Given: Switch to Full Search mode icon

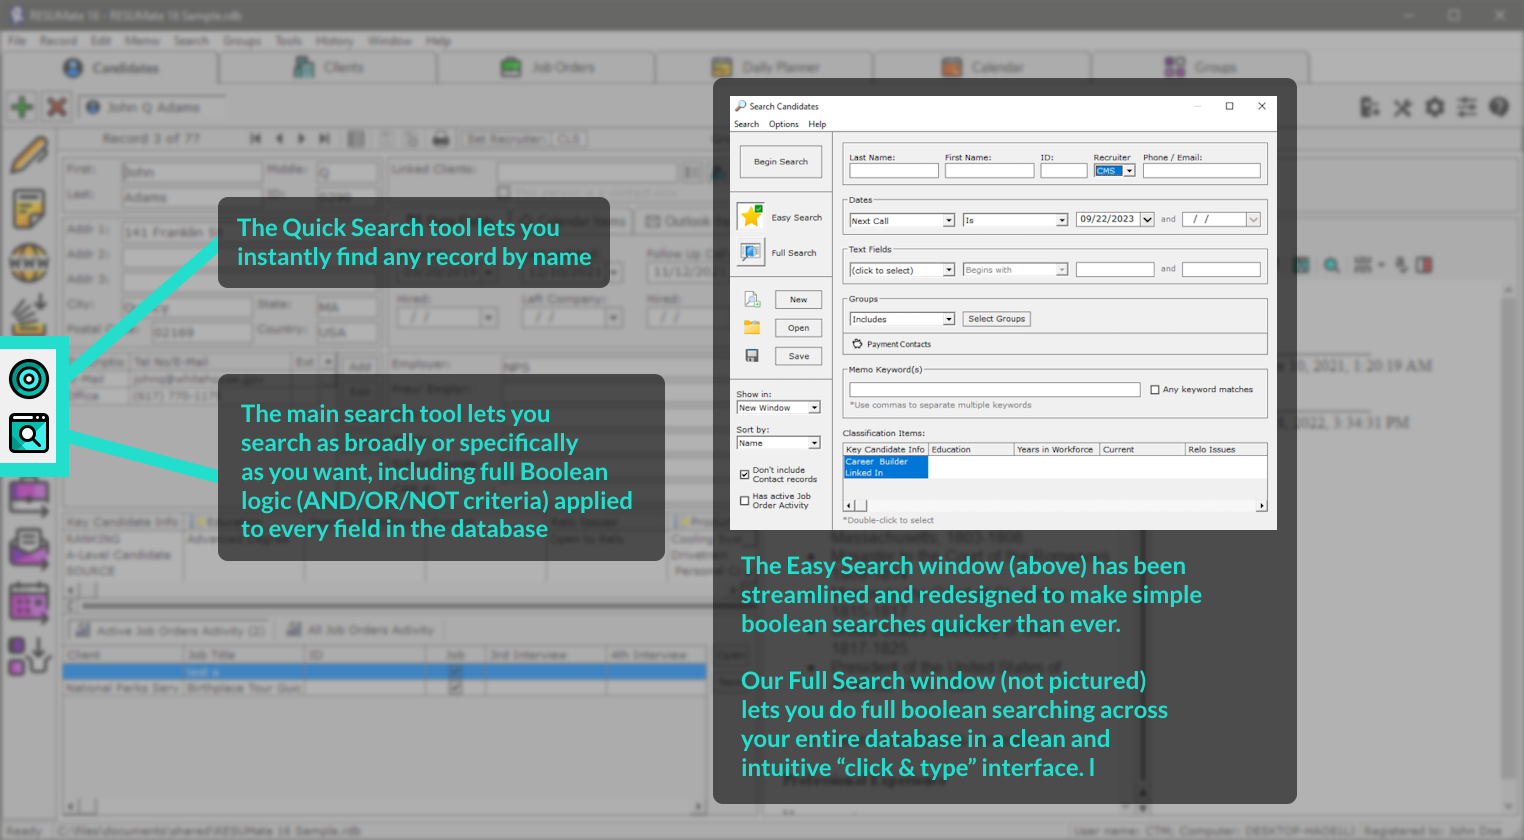Looking at the screenshot, I should [x=751, y=252].
